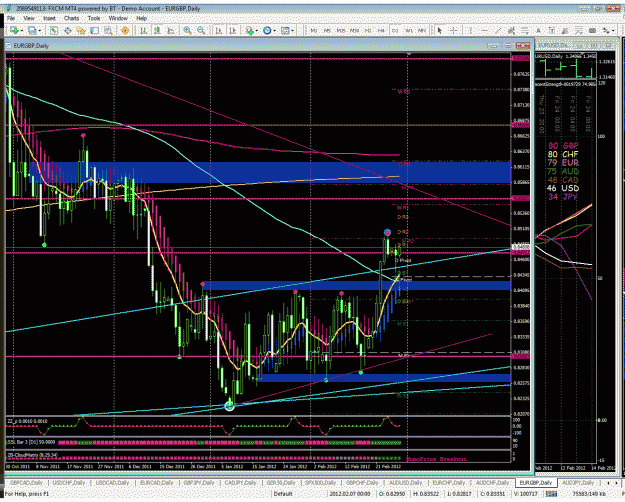Select the Crosshair tool
The image size is (625, 502).
[x=454, y=30]
